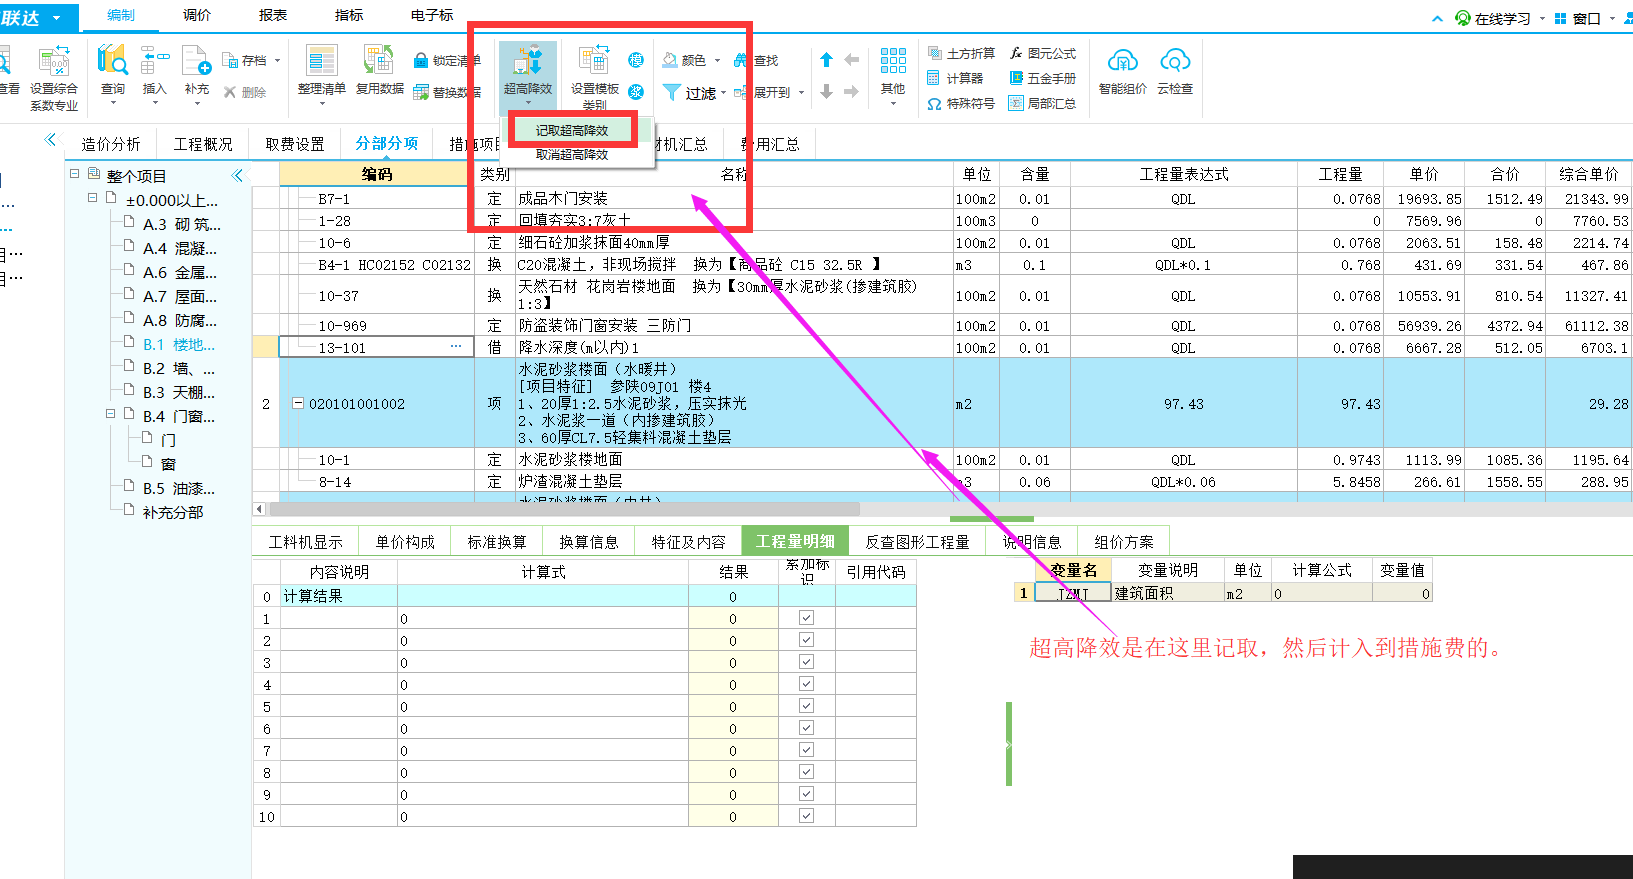Image resolution: width=1633 pixels, height=879 pixels.
Task: Toggle the 累加标识 checkbox in row 7
Action: (806, 750)
